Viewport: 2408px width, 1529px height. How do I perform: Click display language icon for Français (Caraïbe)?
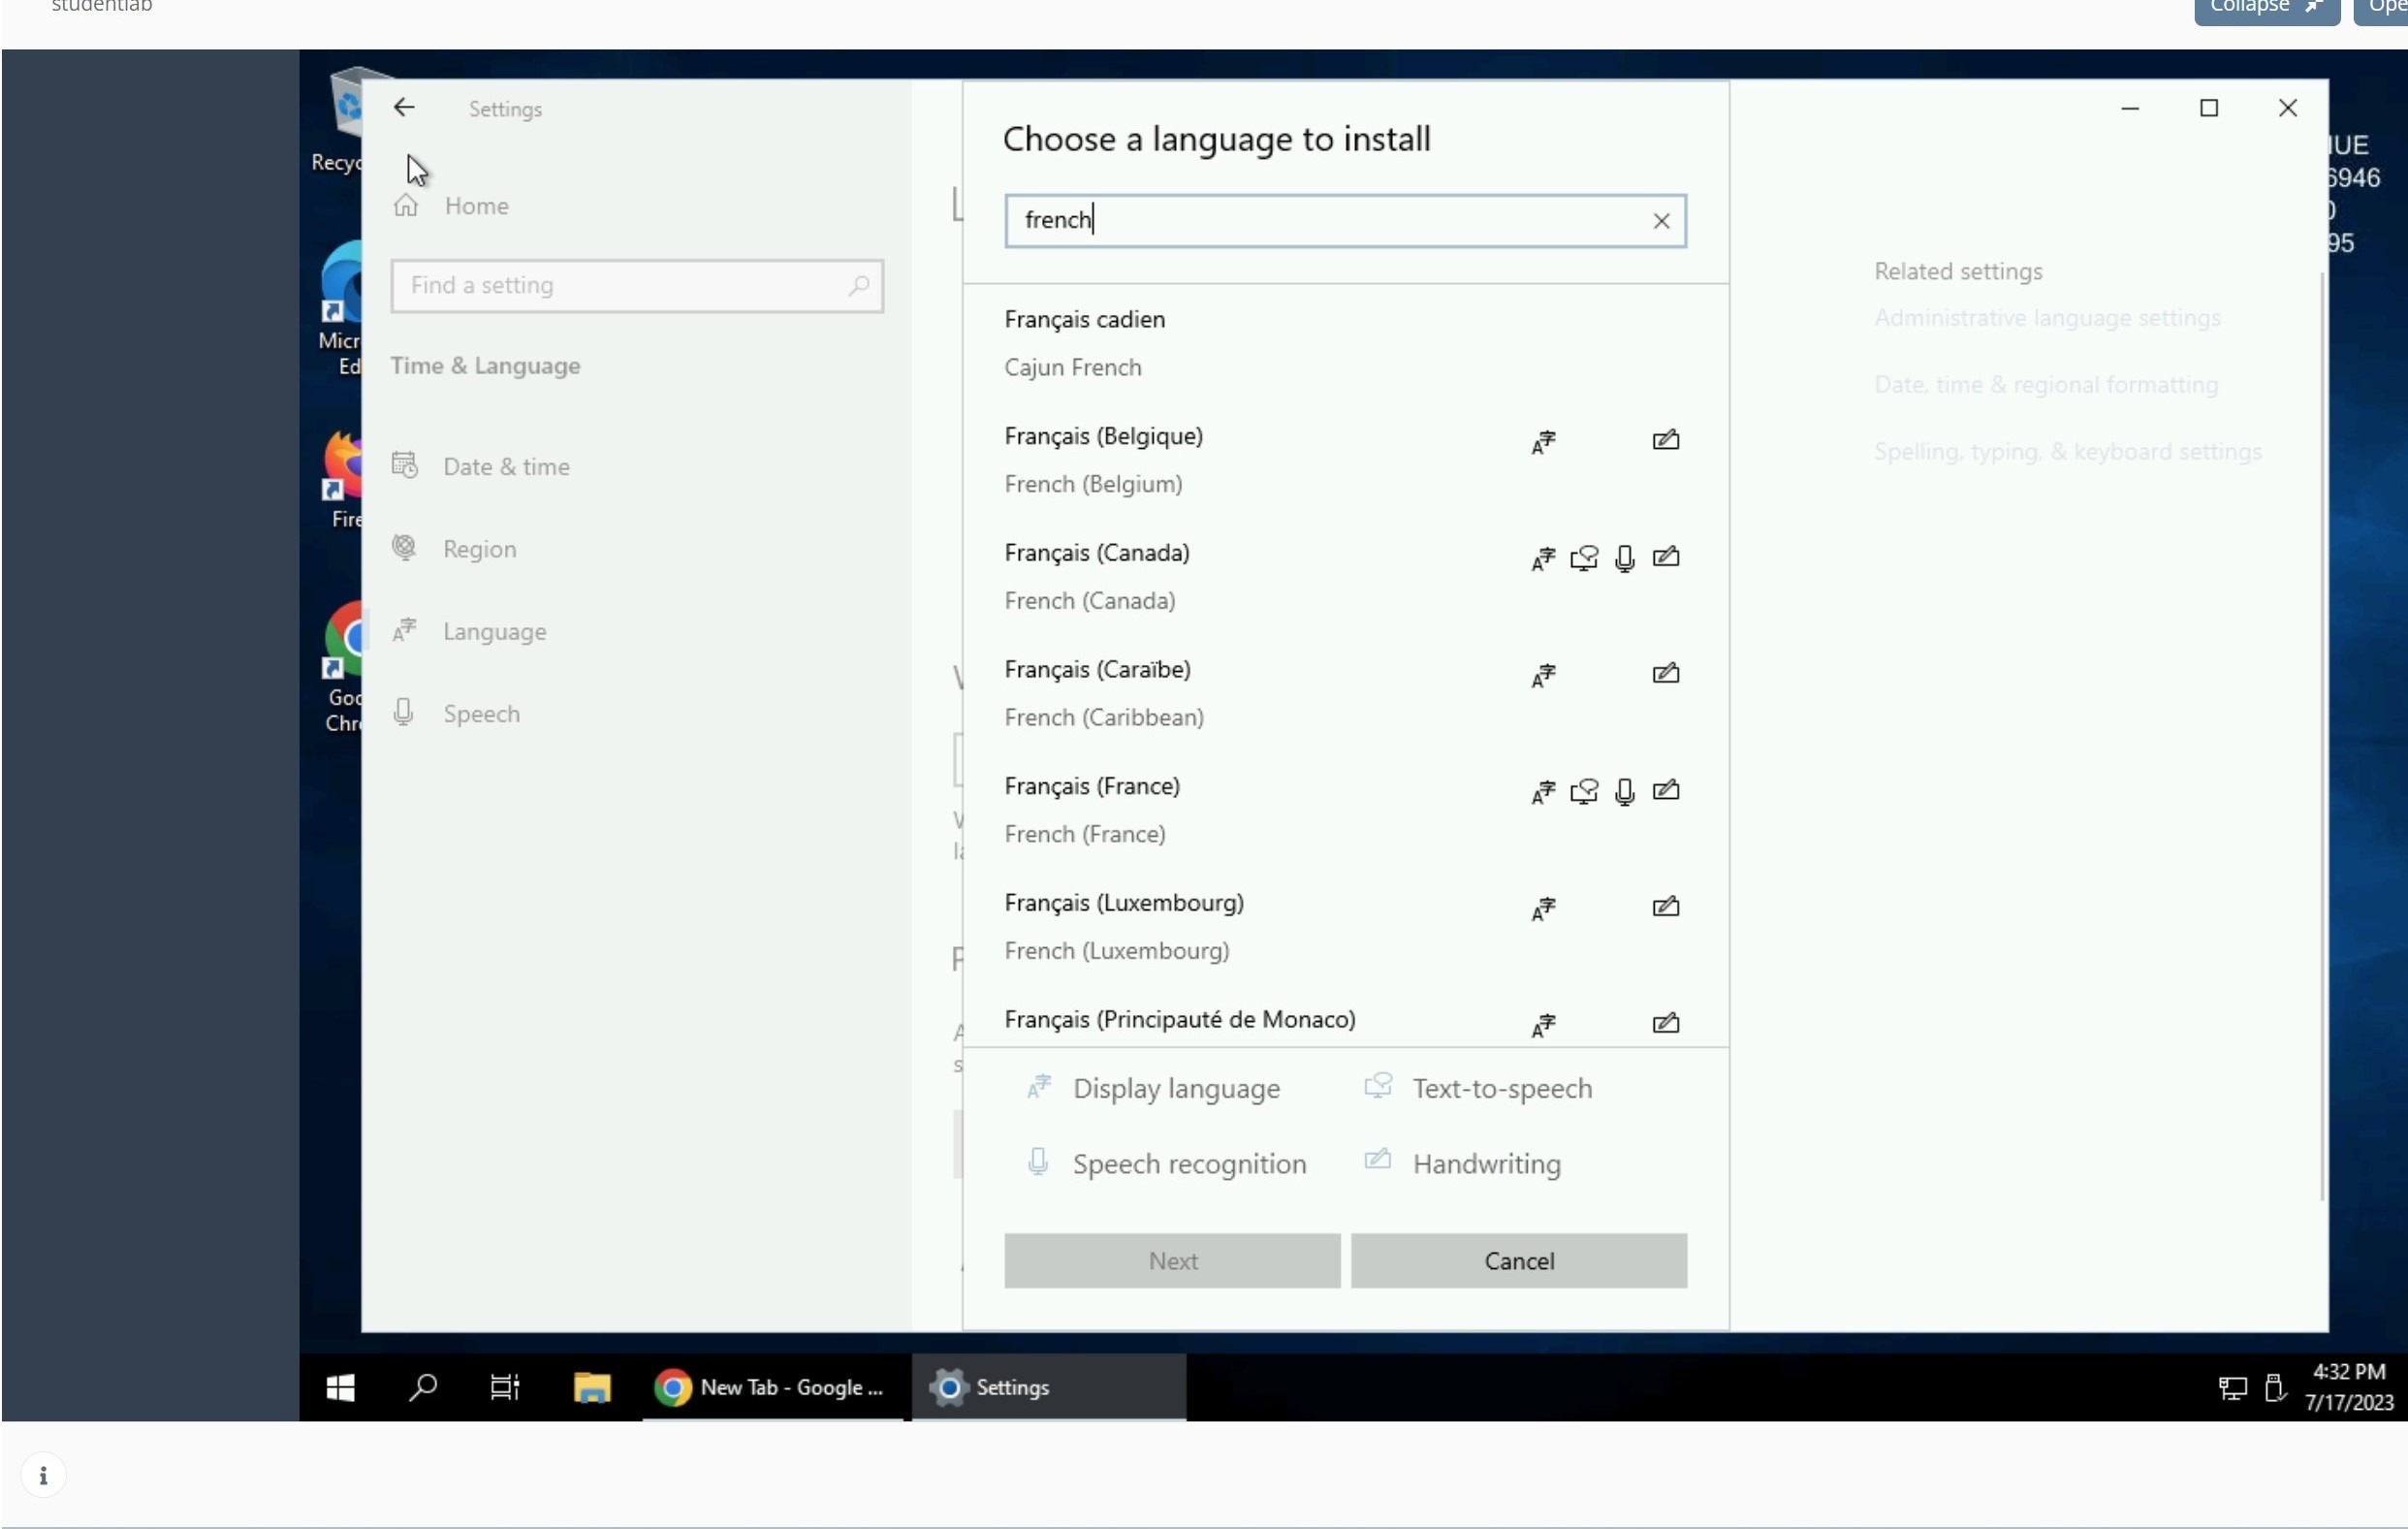coord(1543,676)
